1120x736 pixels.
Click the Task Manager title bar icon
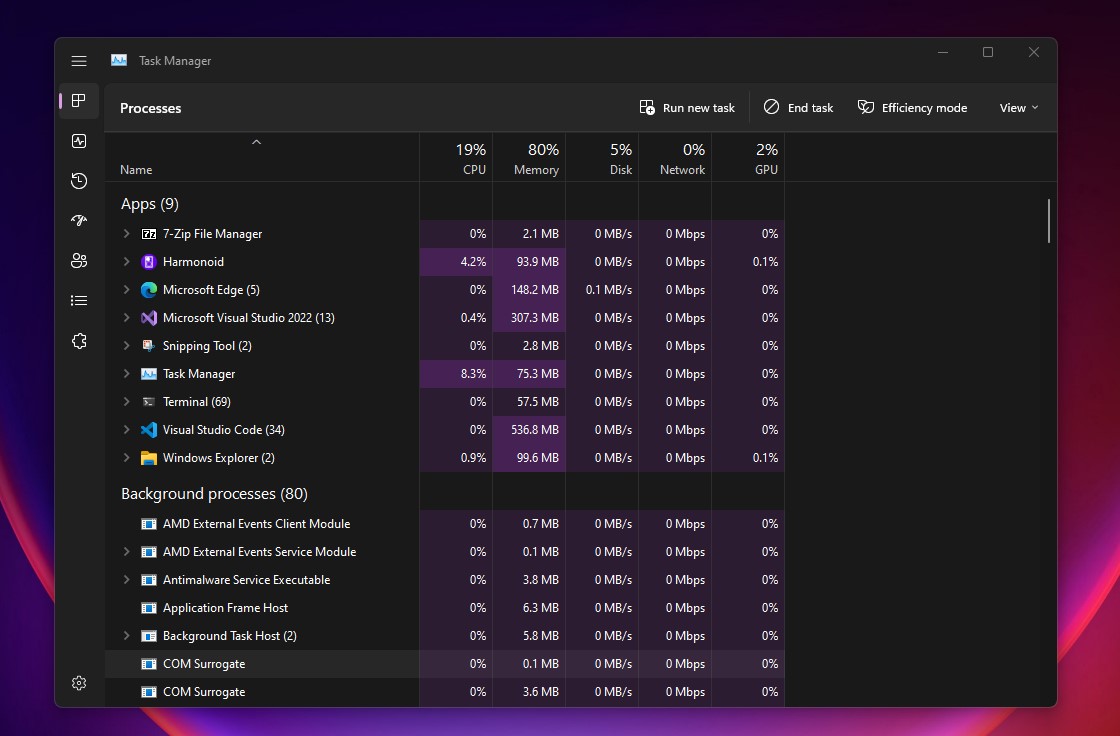pyautogui.click(x=119, y=61)
